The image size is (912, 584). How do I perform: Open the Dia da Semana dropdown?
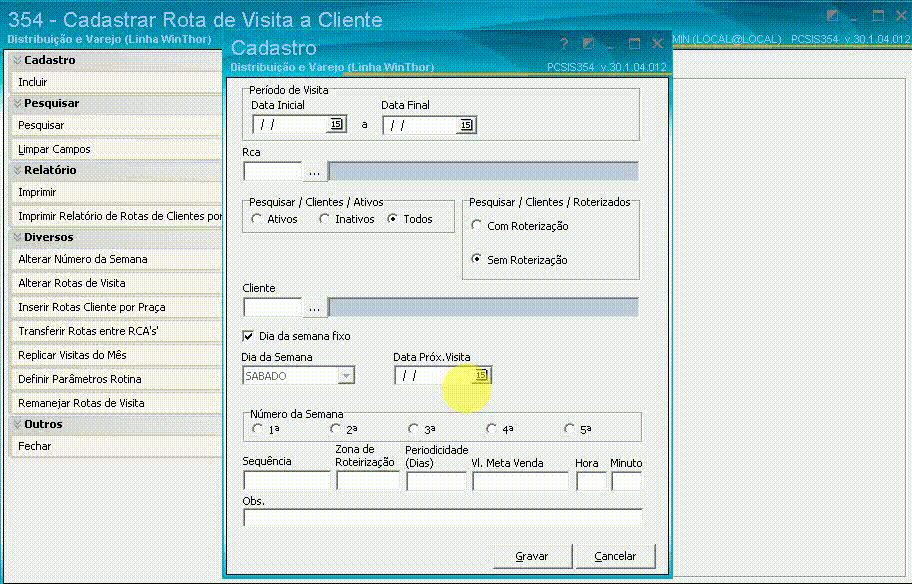346,376
